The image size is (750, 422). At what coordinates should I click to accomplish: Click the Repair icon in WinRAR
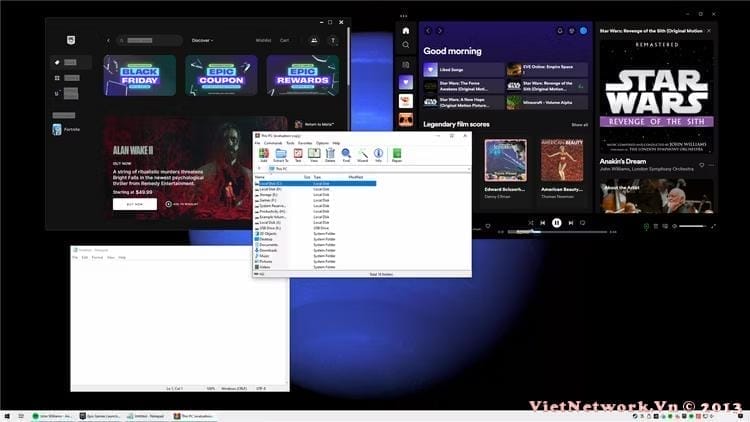coord(397,155)
